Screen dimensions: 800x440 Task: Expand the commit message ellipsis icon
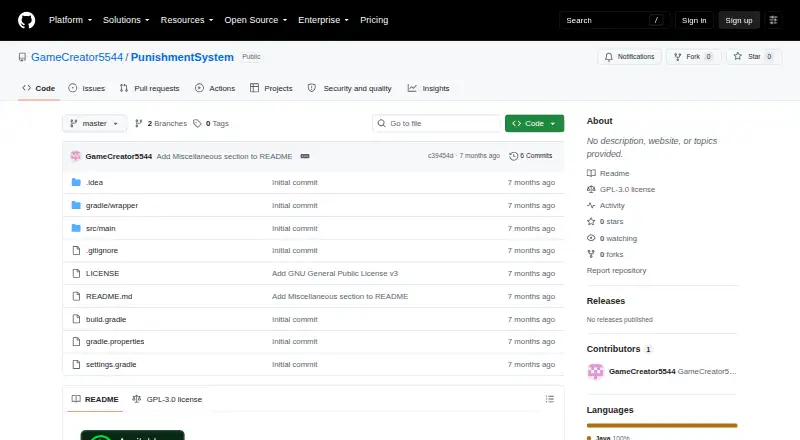point(305,156)
